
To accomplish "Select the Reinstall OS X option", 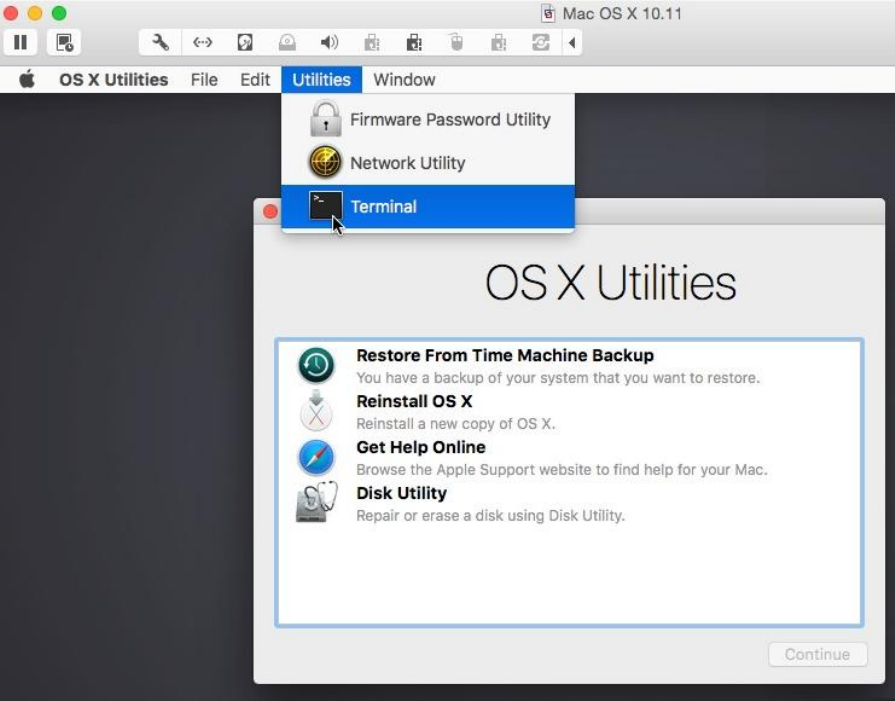I will click(569, 412).
